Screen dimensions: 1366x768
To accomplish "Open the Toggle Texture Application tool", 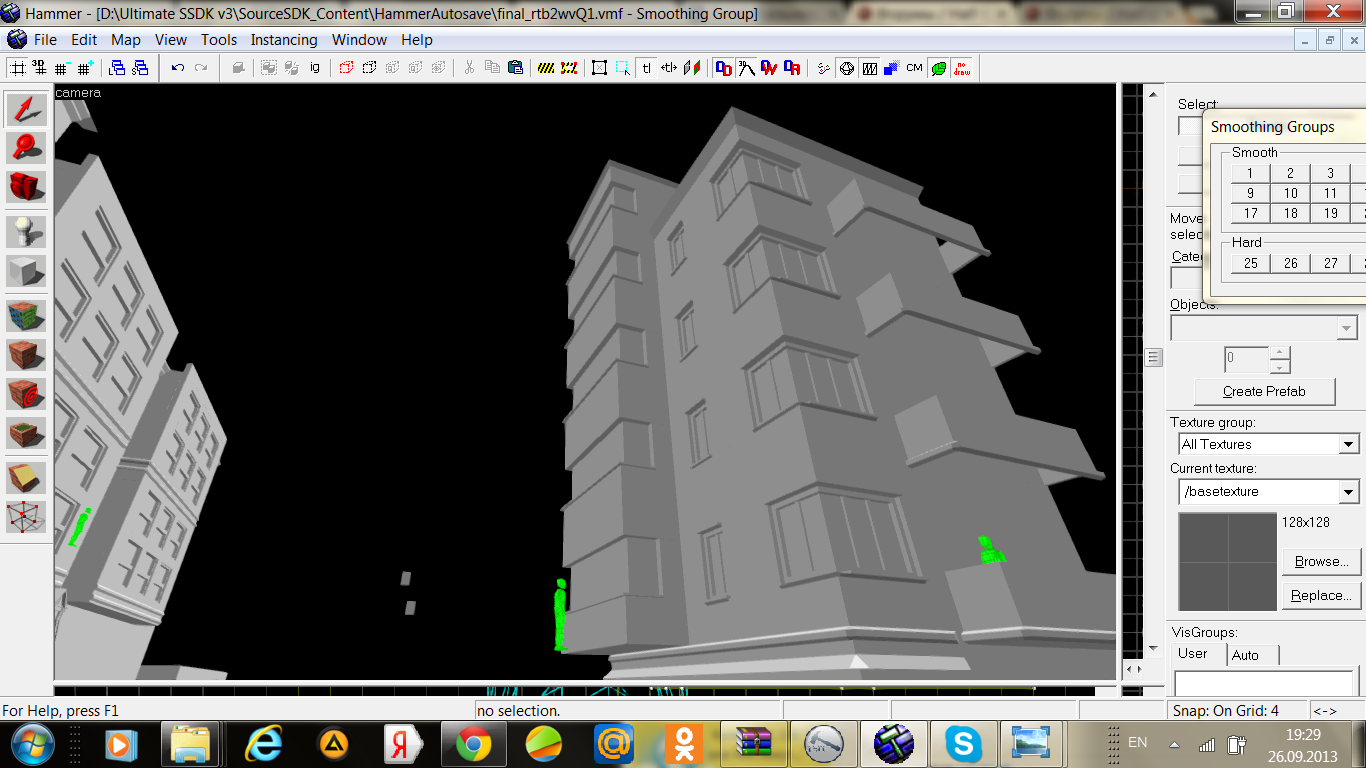I will tap(27, 317).
